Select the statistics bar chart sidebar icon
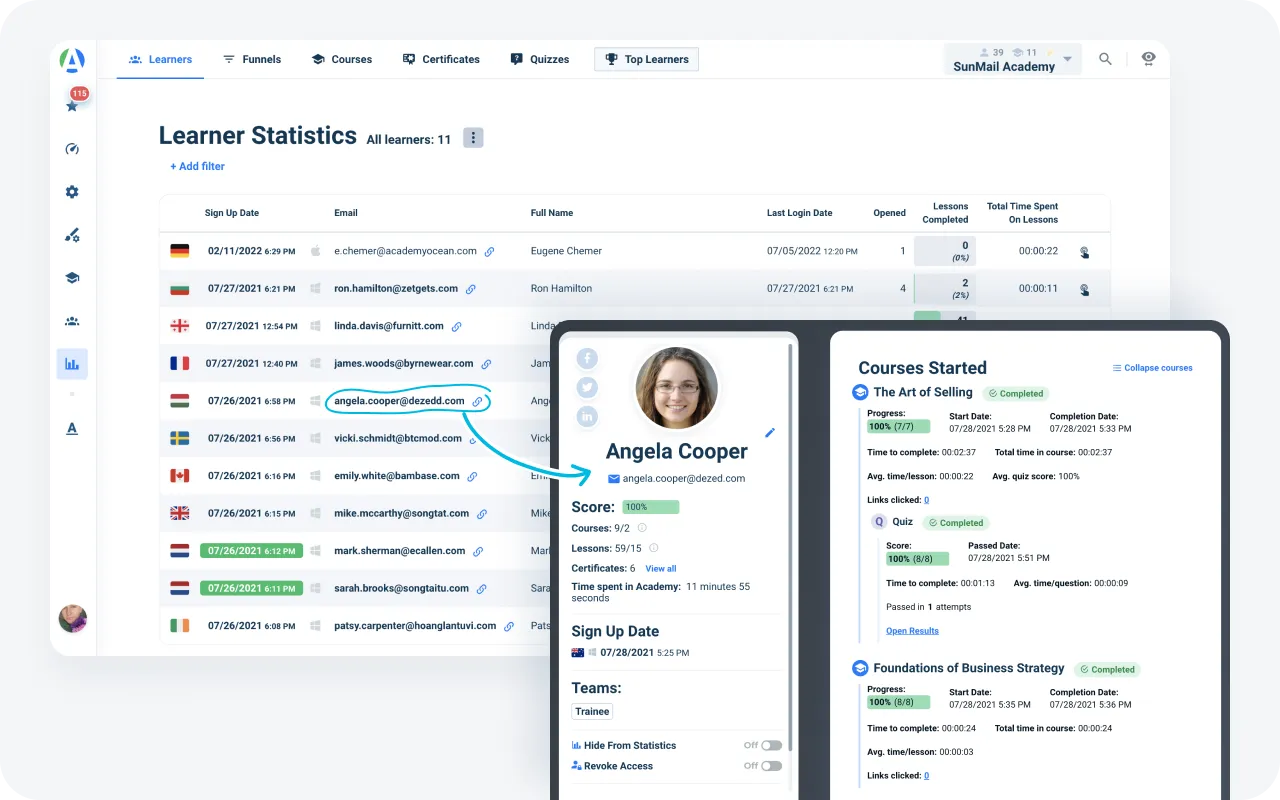Screen dimensions: 1280x800 coord(72,364)
